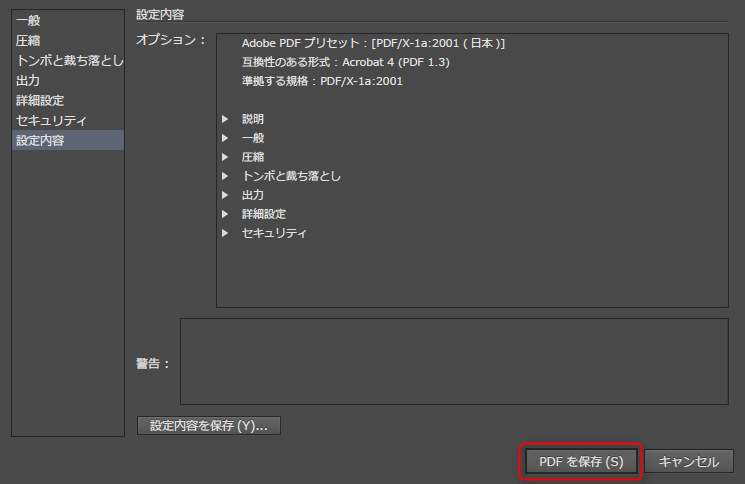Click the 設定内容を保存 (Y)... button

[208, 426]
